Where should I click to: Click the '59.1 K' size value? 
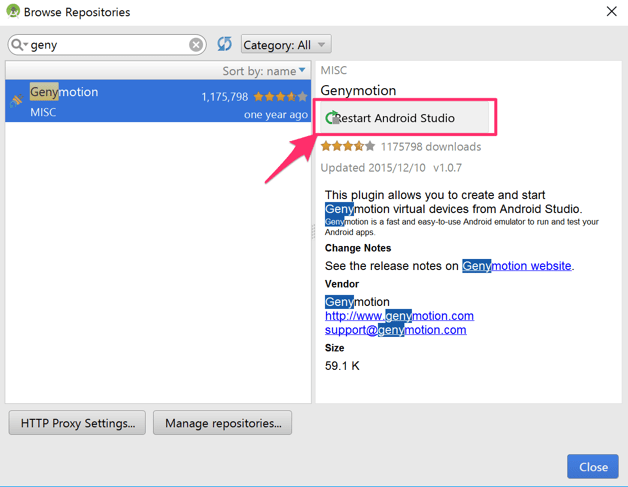[342, 366]
